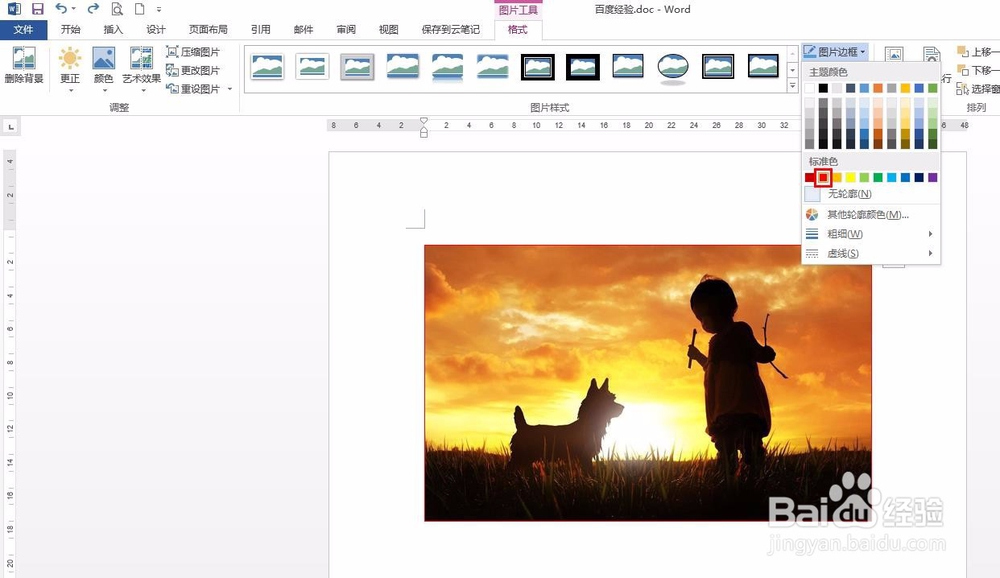Create a new blank document icon
Screen dimensions: 1000x578
139,9
